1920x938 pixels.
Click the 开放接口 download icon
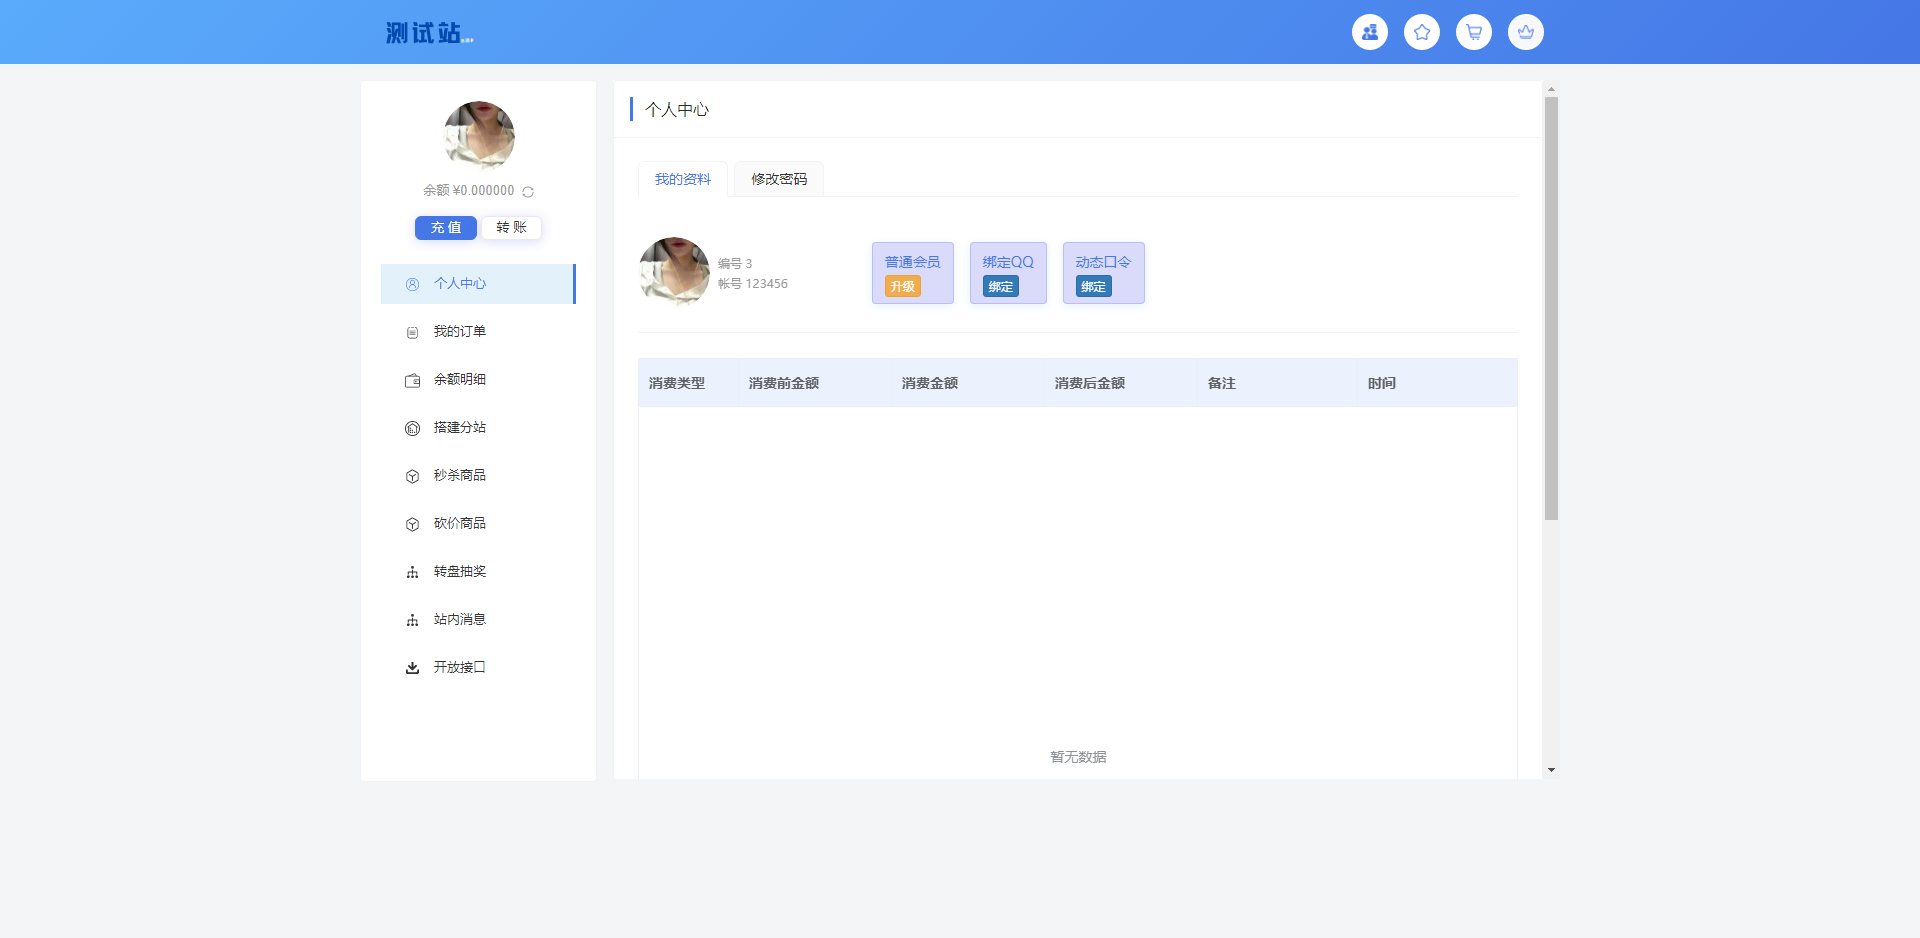(x=412, y=667)
